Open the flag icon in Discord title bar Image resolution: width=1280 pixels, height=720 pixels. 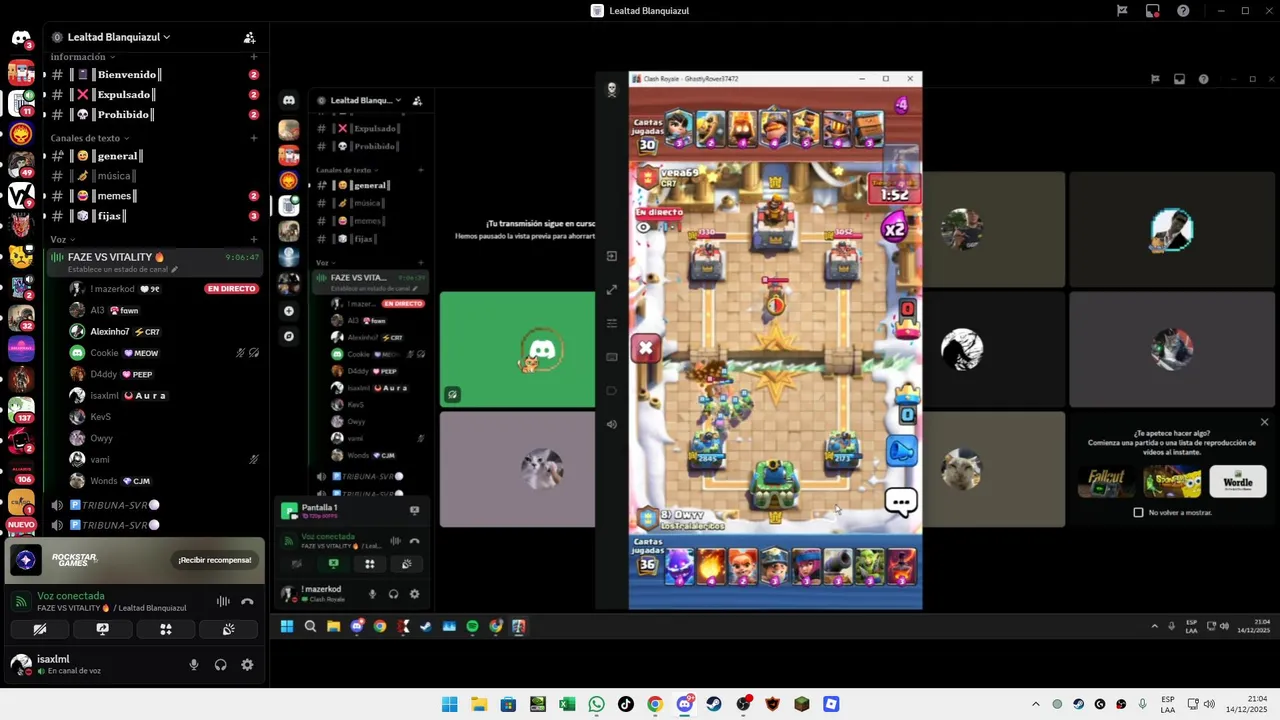point(1122,11)
